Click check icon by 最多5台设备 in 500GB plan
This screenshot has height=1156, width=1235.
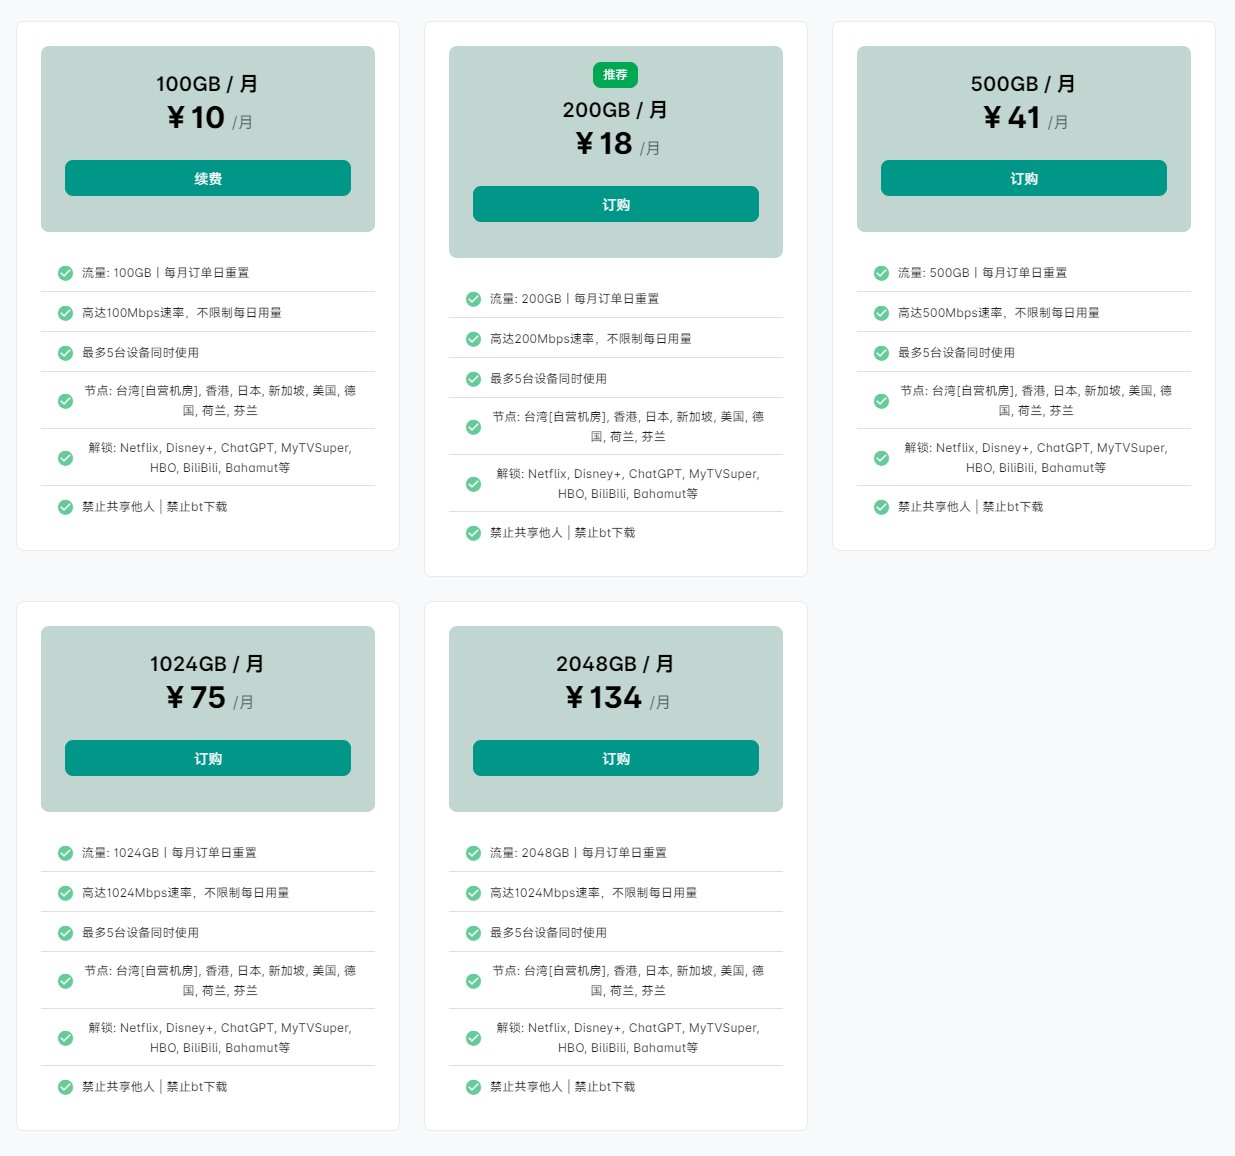click(x=881, y=353)
